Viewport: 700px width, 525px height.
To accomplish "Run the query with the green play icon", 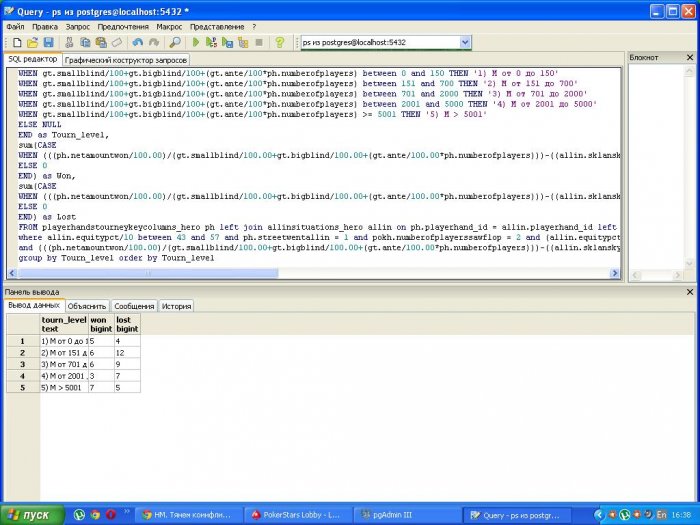I will click(x=197, y=43).
